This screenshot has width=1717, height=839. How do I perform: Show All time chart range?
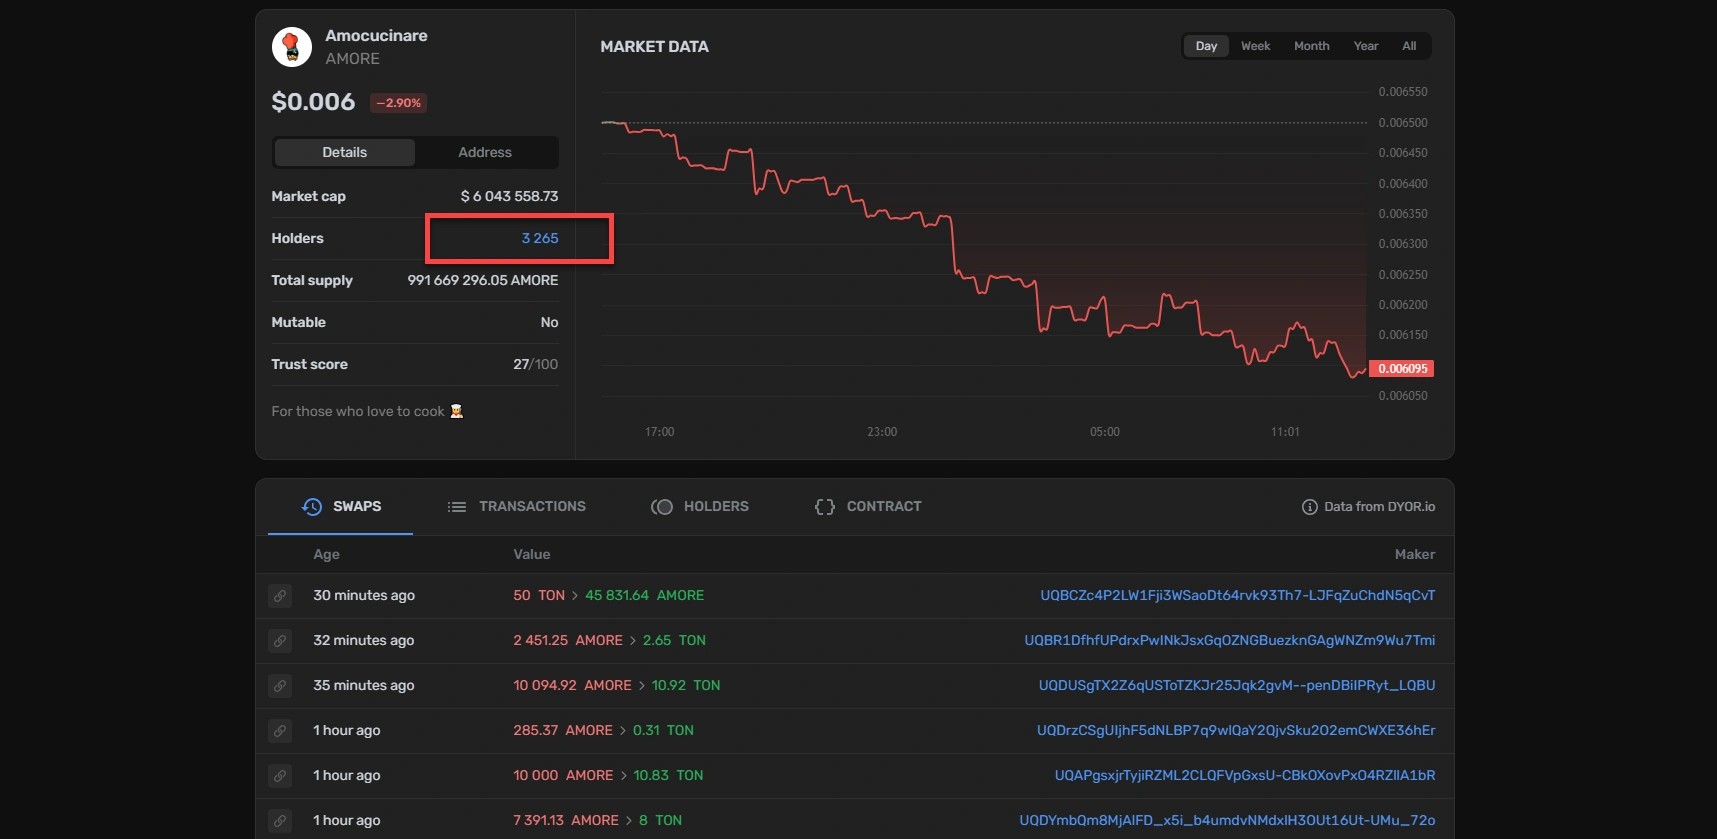tap(1409, 46)
